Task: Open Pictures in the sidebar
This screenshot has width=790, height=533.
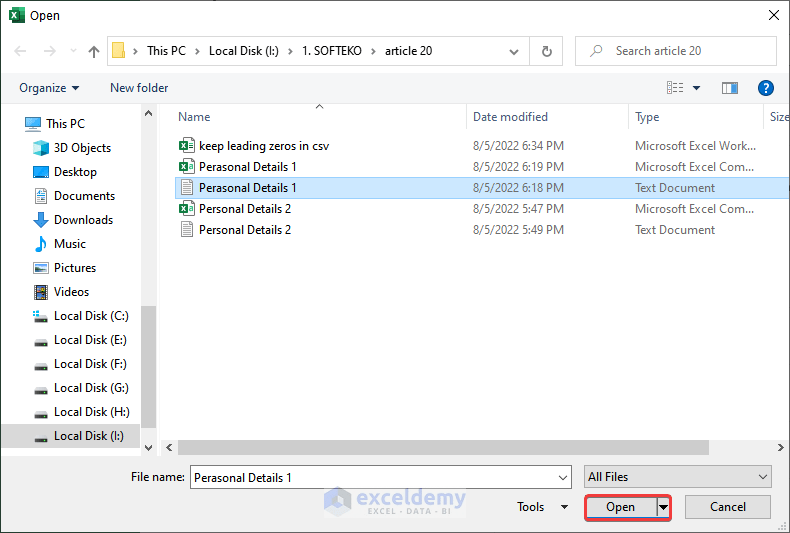Action: [x=64, y=268]
